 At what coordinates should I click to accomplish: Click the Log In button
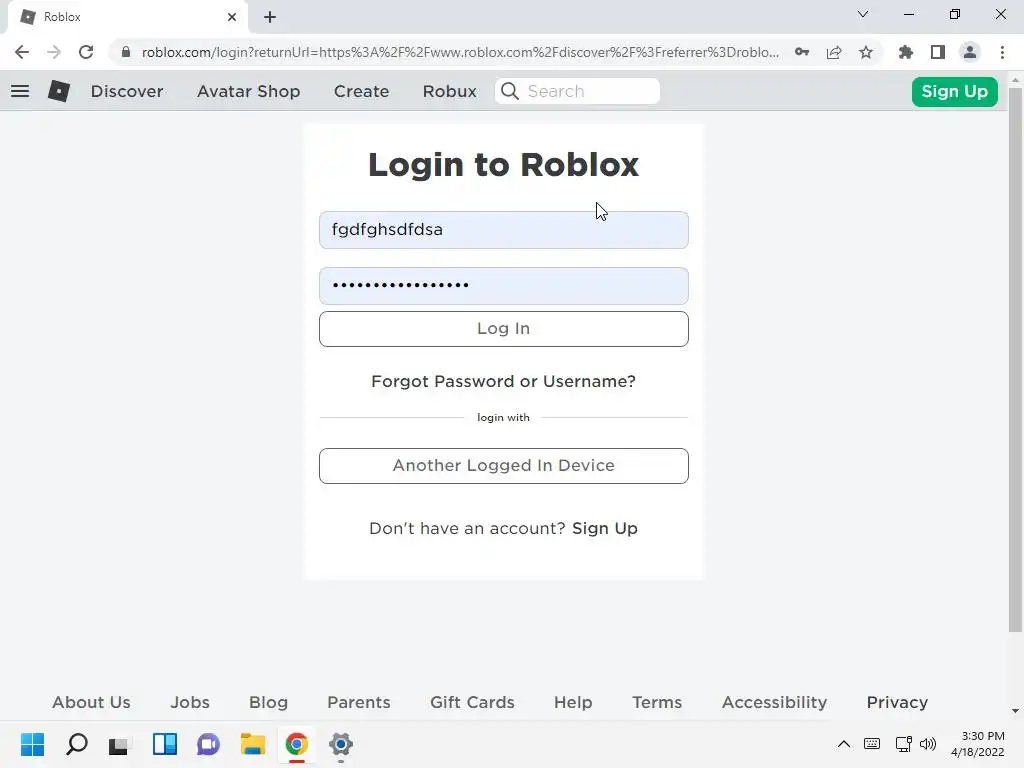click(504, 328)
